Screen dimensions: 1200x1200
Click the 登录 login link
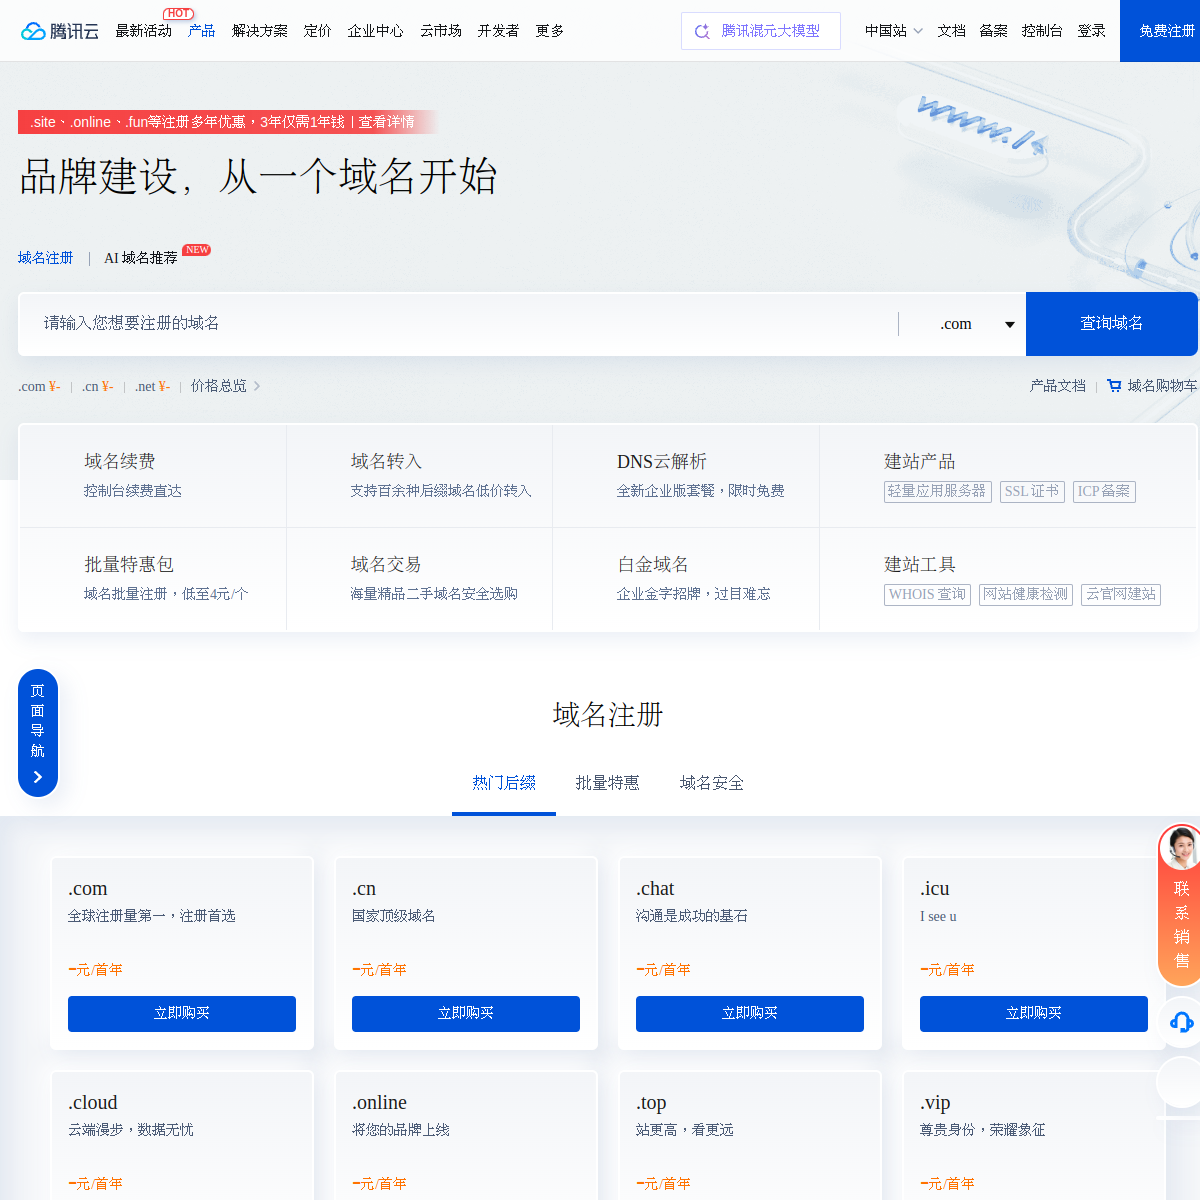1092,31
